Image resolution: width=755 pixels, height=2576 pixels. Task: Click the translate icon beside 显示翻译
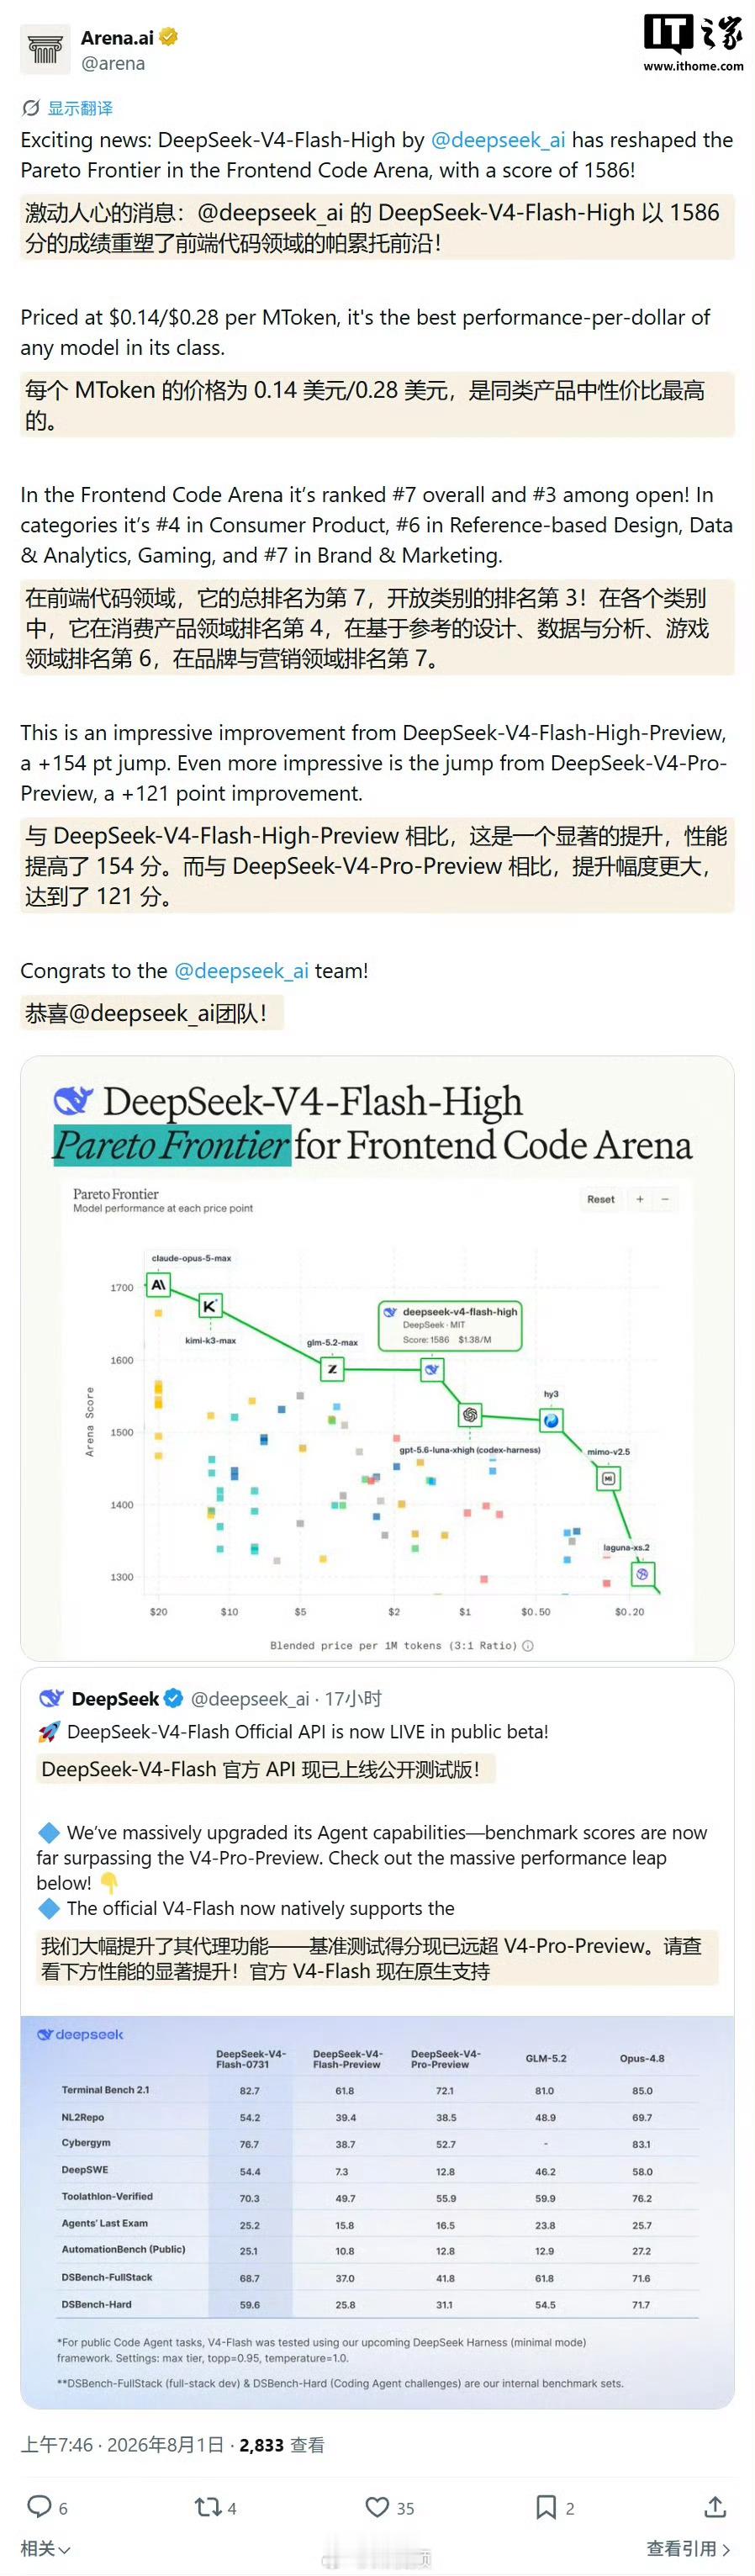pyautogui.click(x=31, y=108)
